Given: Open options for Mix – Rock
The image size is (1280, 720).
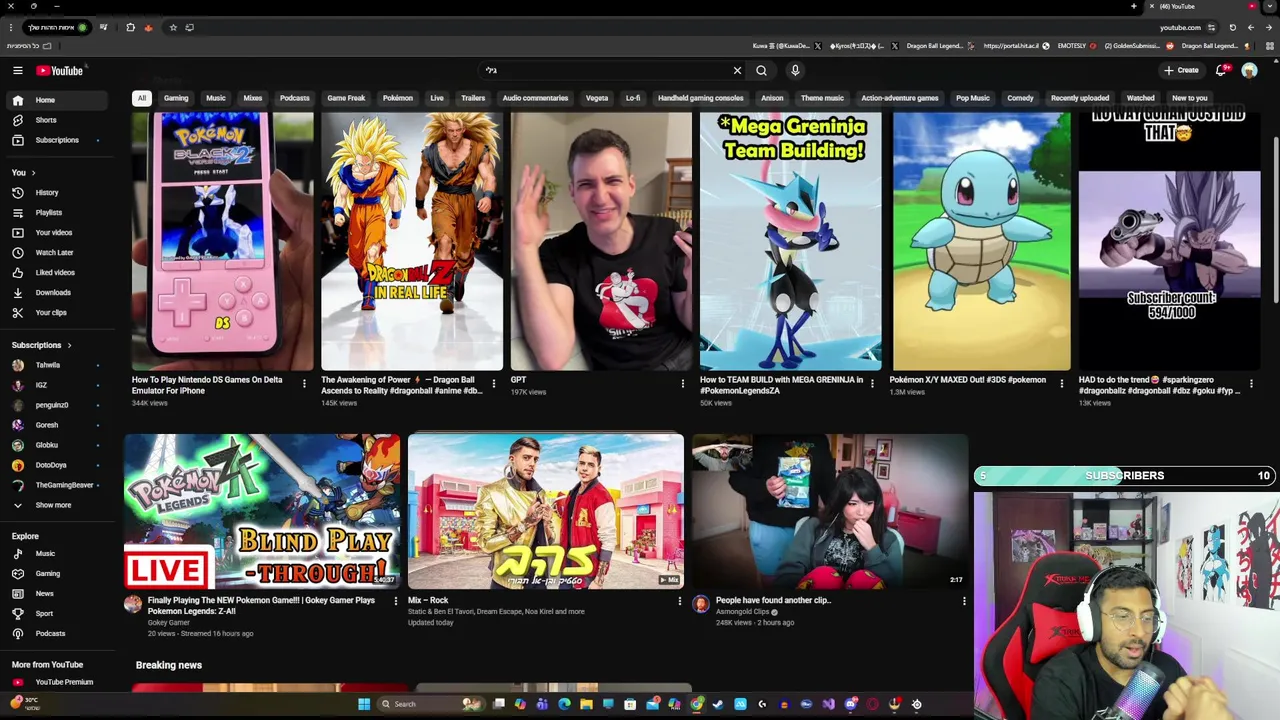Looking at the screenshot, I should [680, 601].
